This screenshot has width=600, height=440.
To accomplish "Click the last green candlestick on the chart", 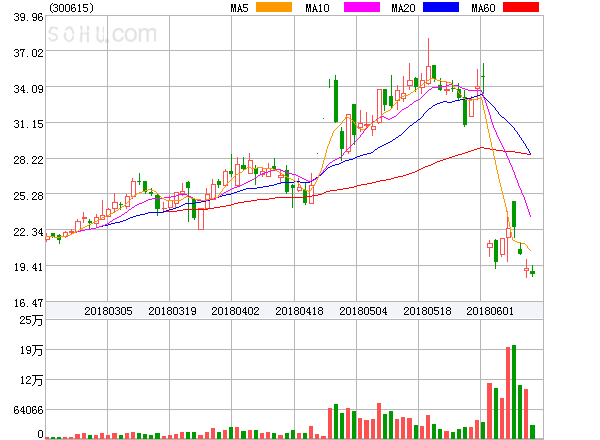I will [532, 271].
